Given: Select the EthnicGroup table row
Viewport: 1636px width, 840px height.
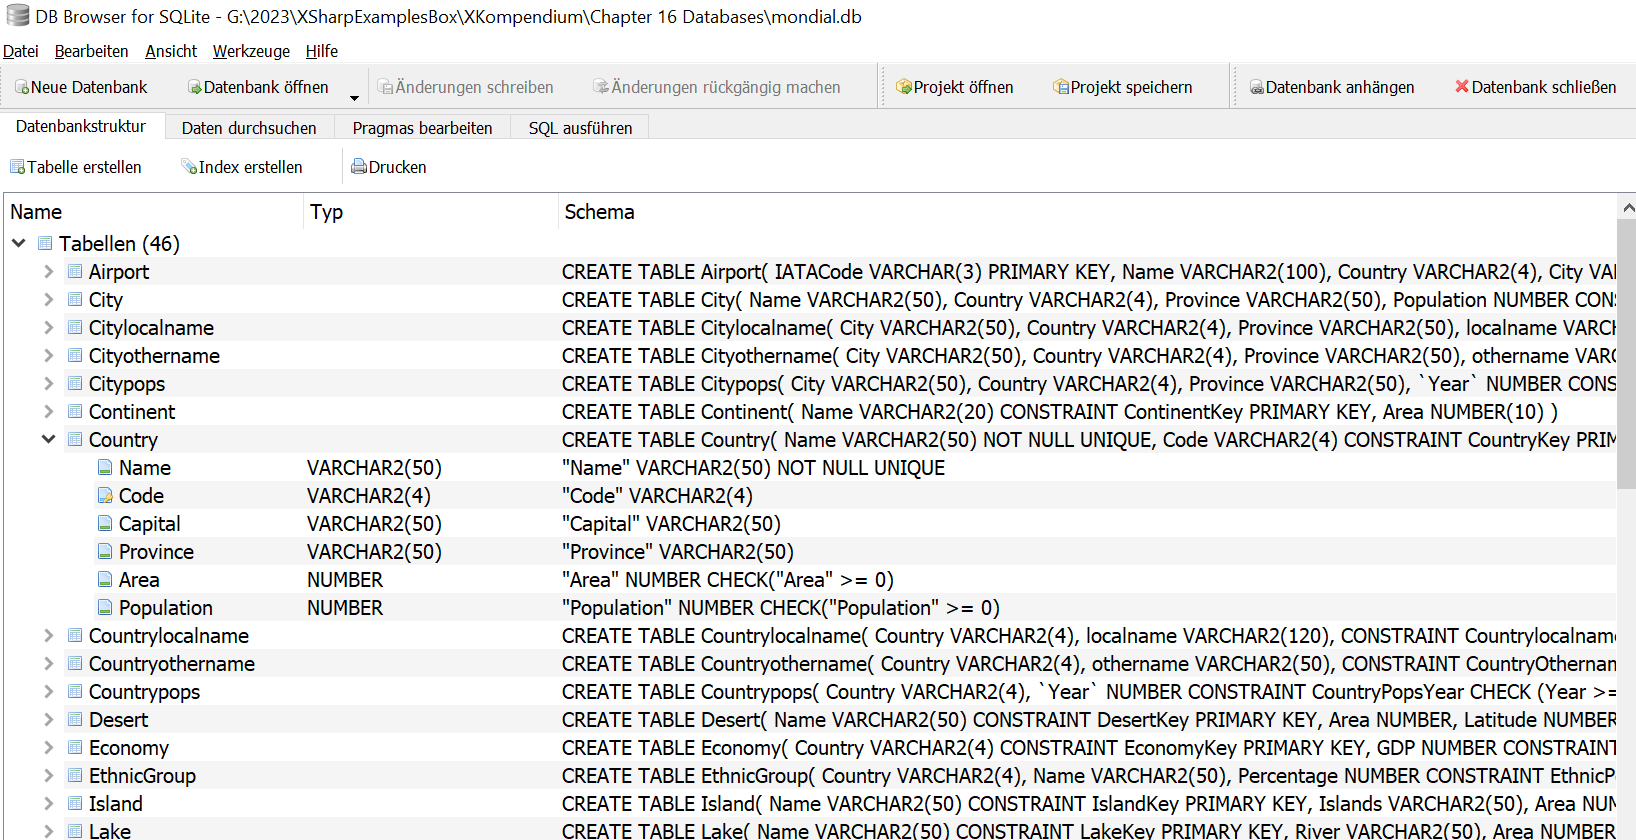Looking at the screenshot, I should tap(810, 776).
